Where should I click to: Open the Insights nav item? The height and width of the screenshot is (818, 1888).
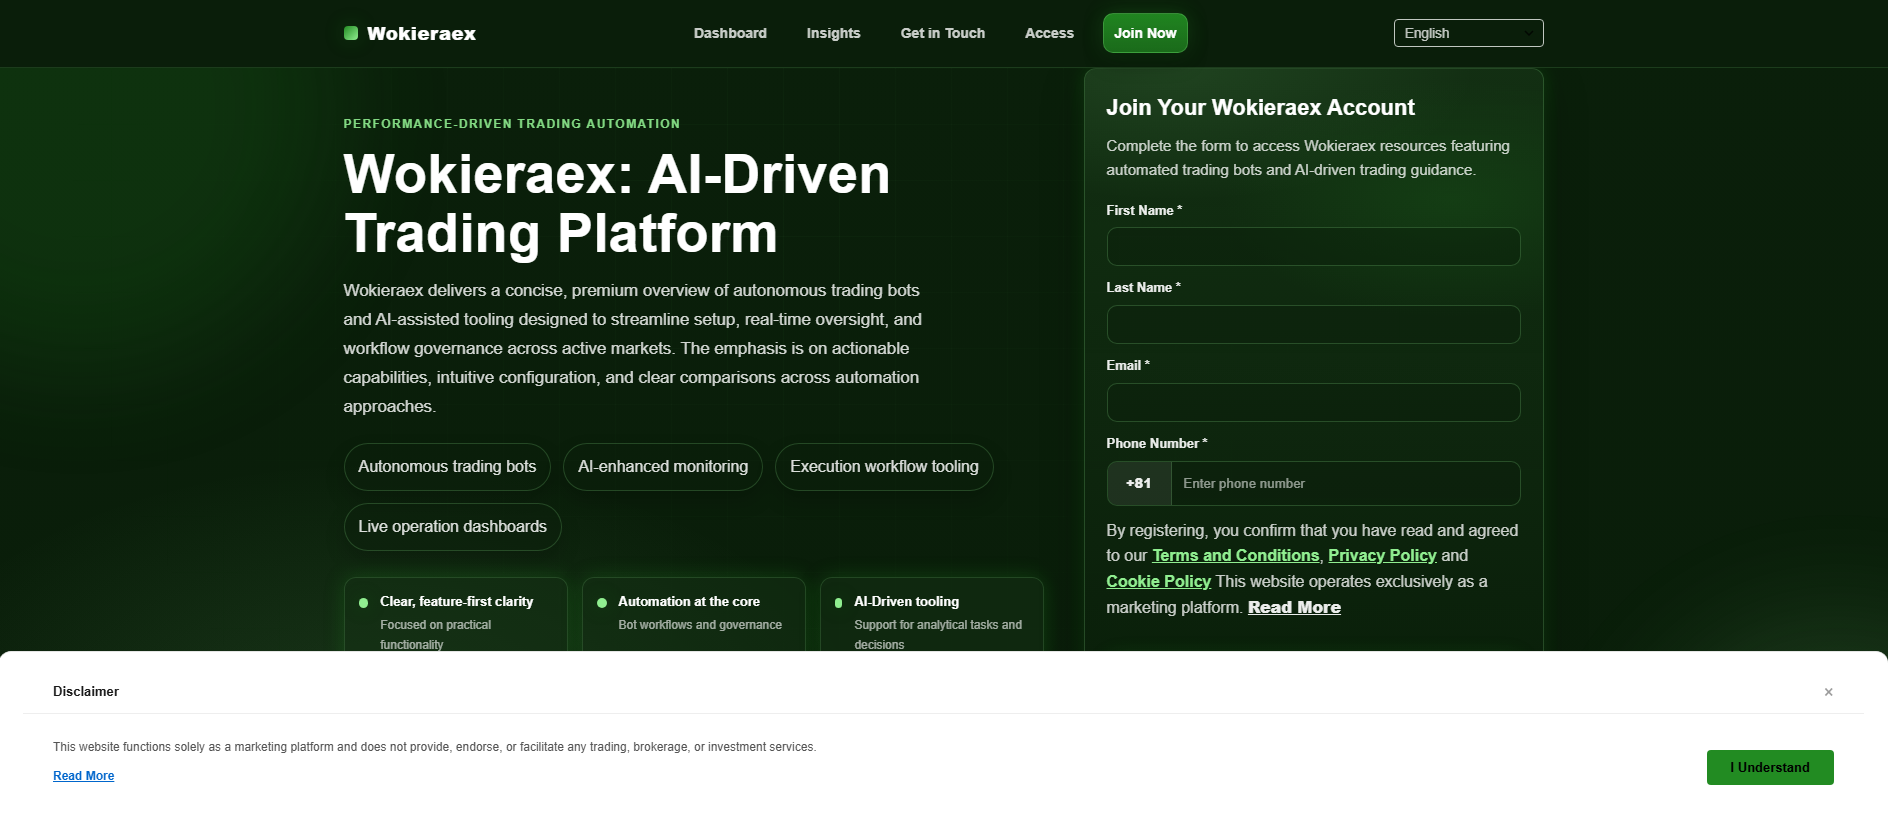[x=833, y=33]
